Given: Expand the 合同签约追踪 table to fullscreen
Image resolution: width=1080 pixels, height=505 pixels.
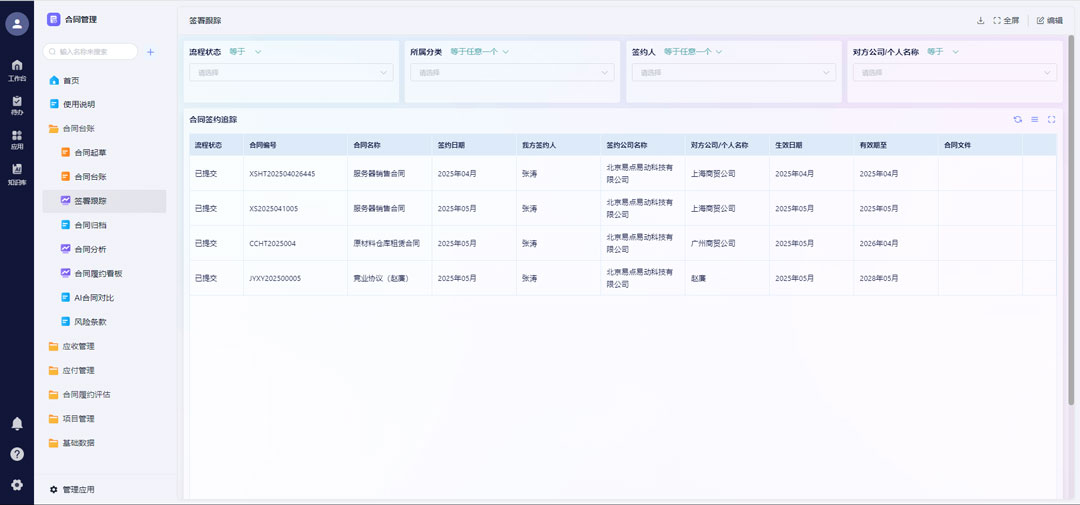Looking at the screenshot, I should click(x=1051, y=119).
